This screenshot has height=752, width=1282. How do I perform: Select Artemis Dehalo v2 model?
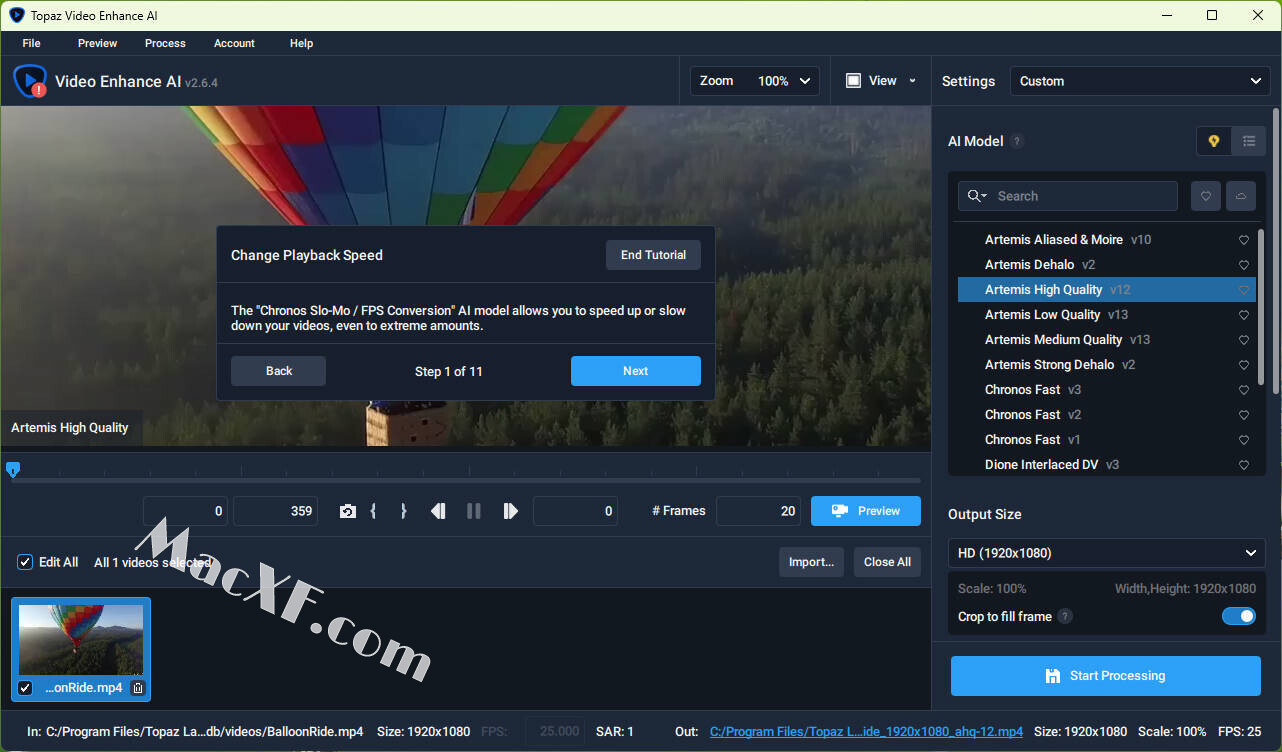click(x=1107, y=265)
